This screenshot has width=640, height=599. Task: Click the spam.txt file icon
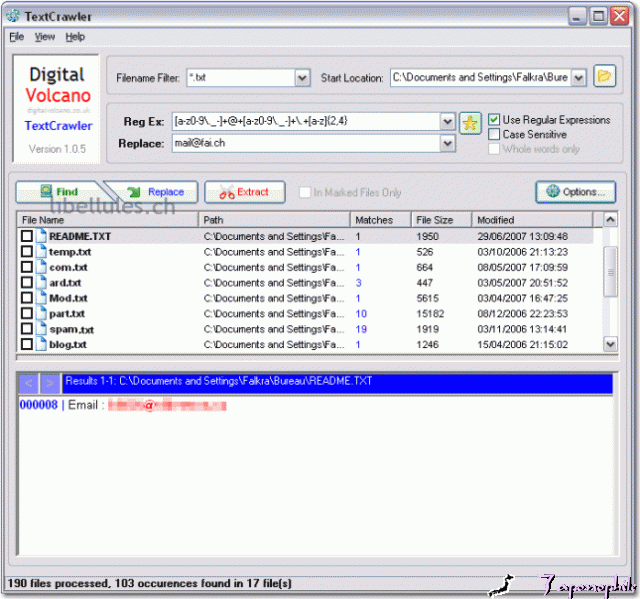tap(41, 329)
